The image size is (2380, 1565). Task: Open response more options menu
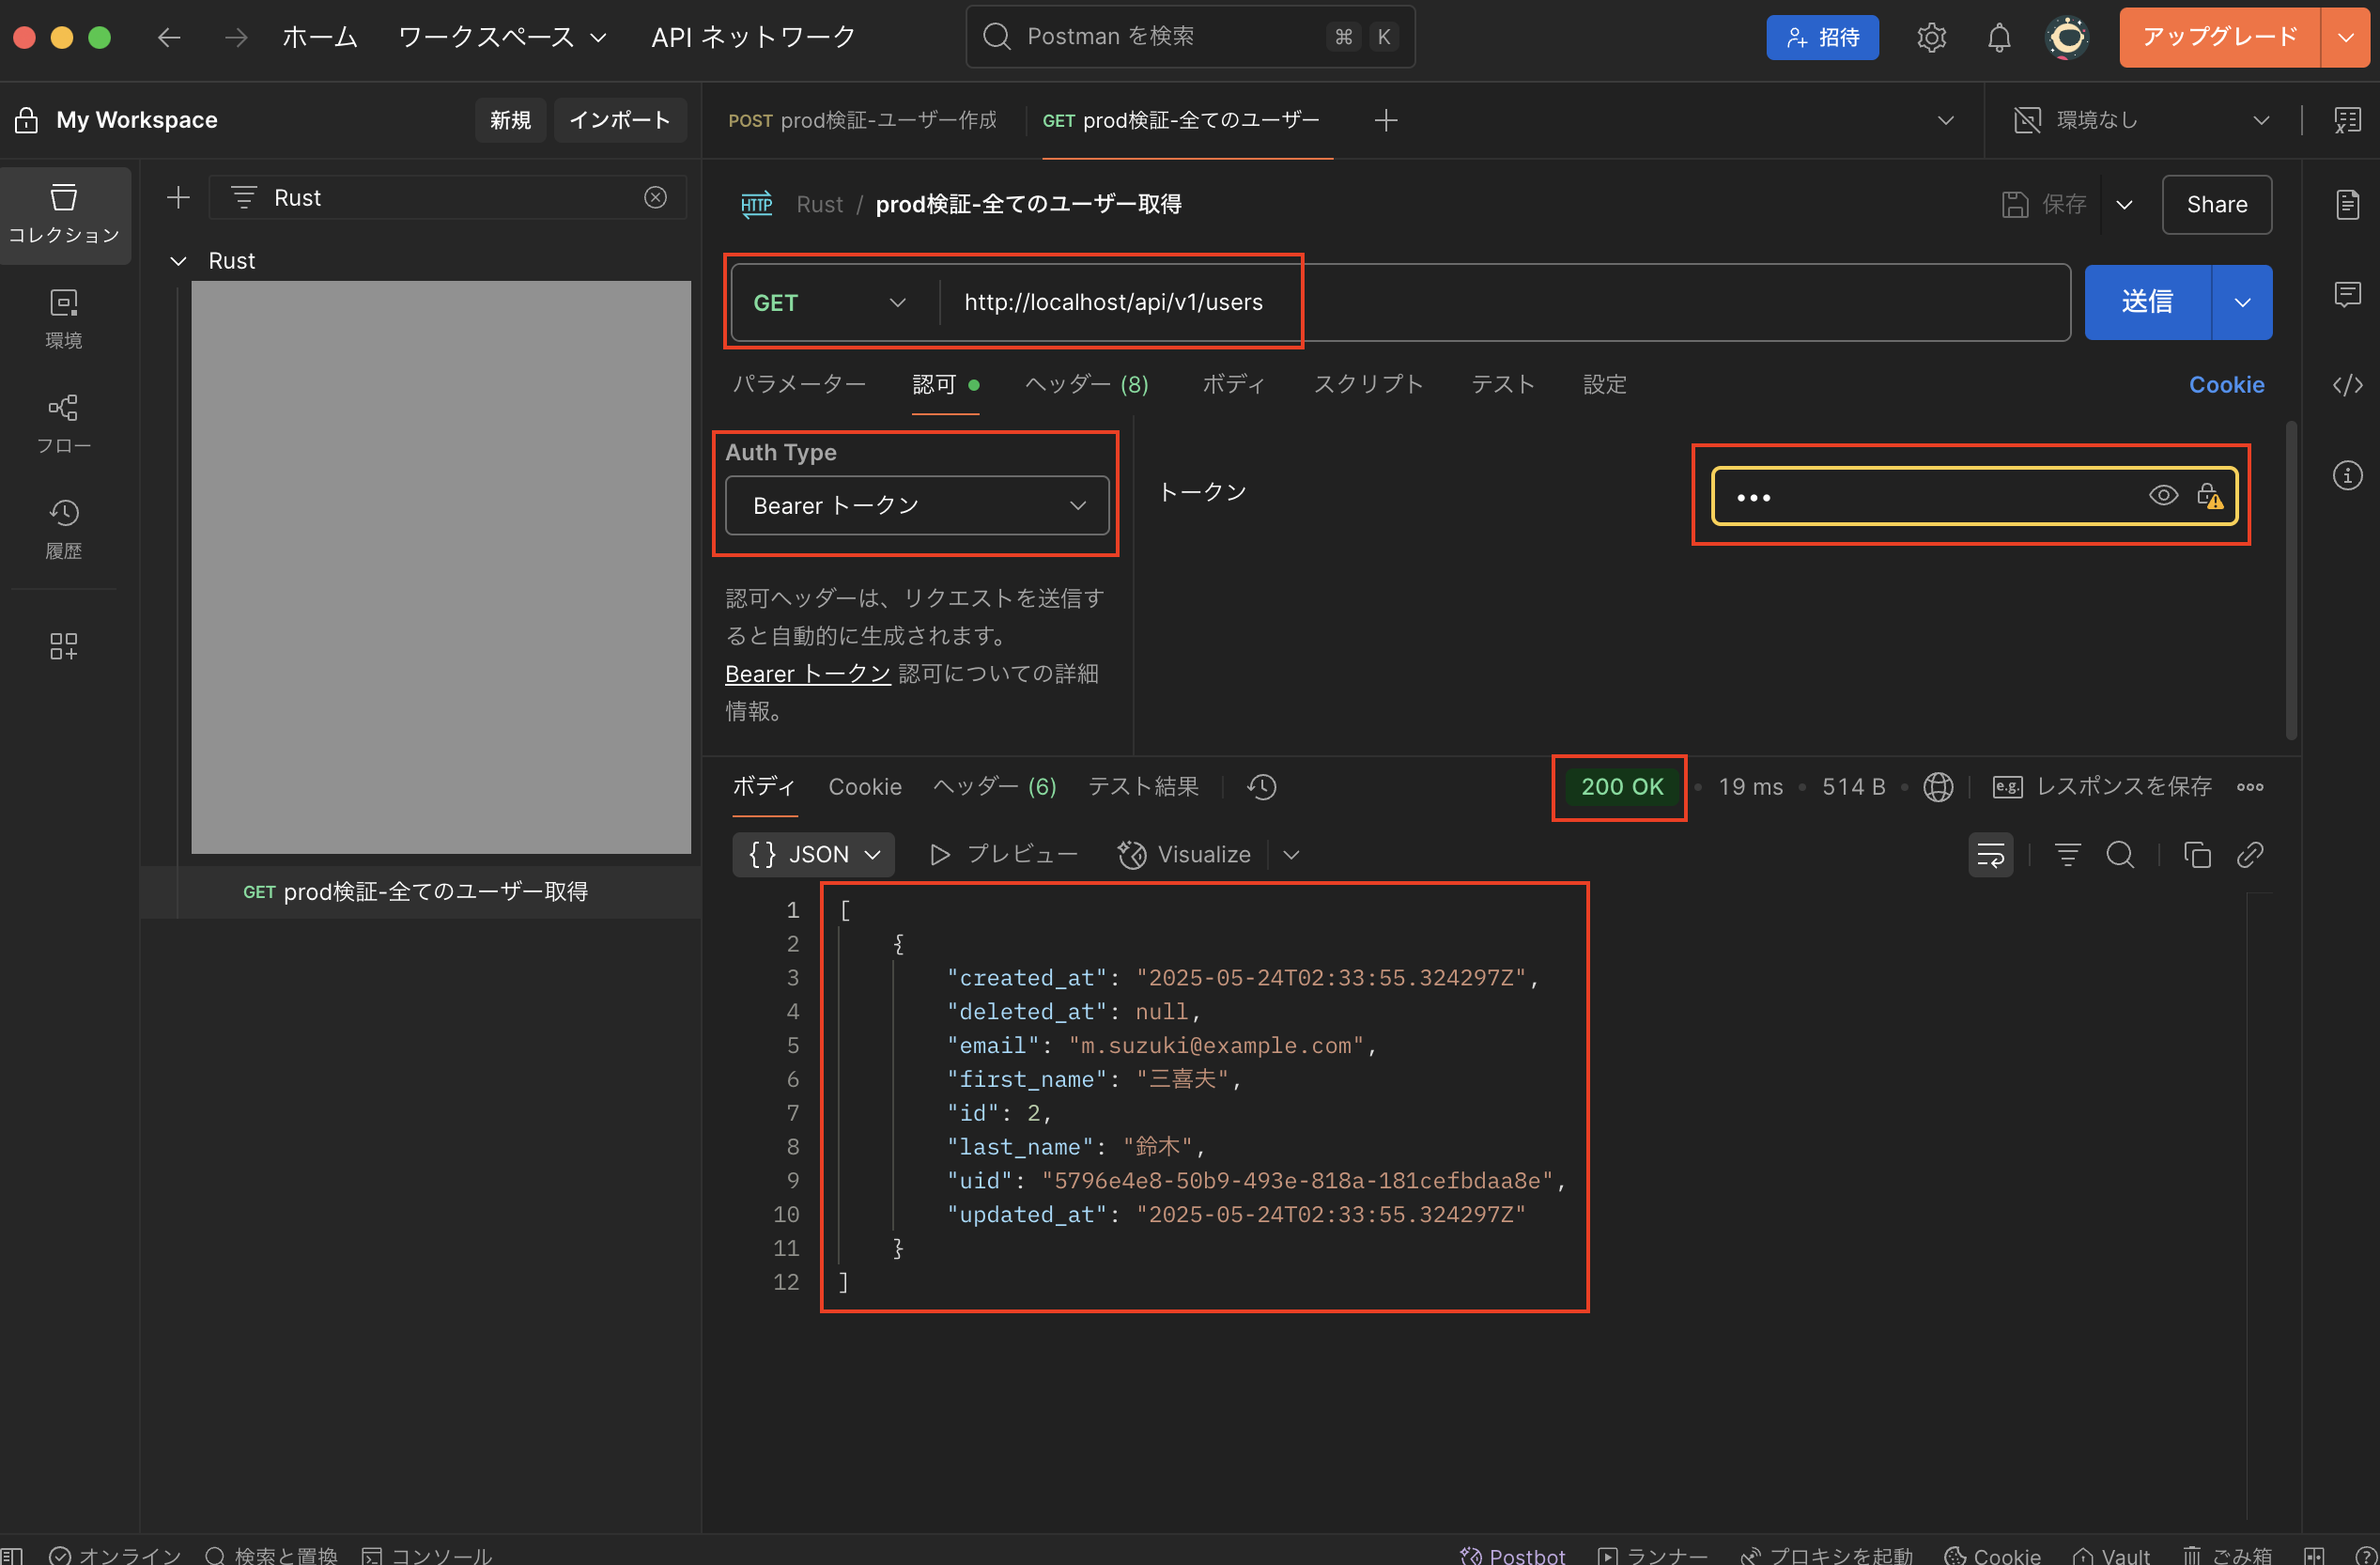pos(2250,787)
